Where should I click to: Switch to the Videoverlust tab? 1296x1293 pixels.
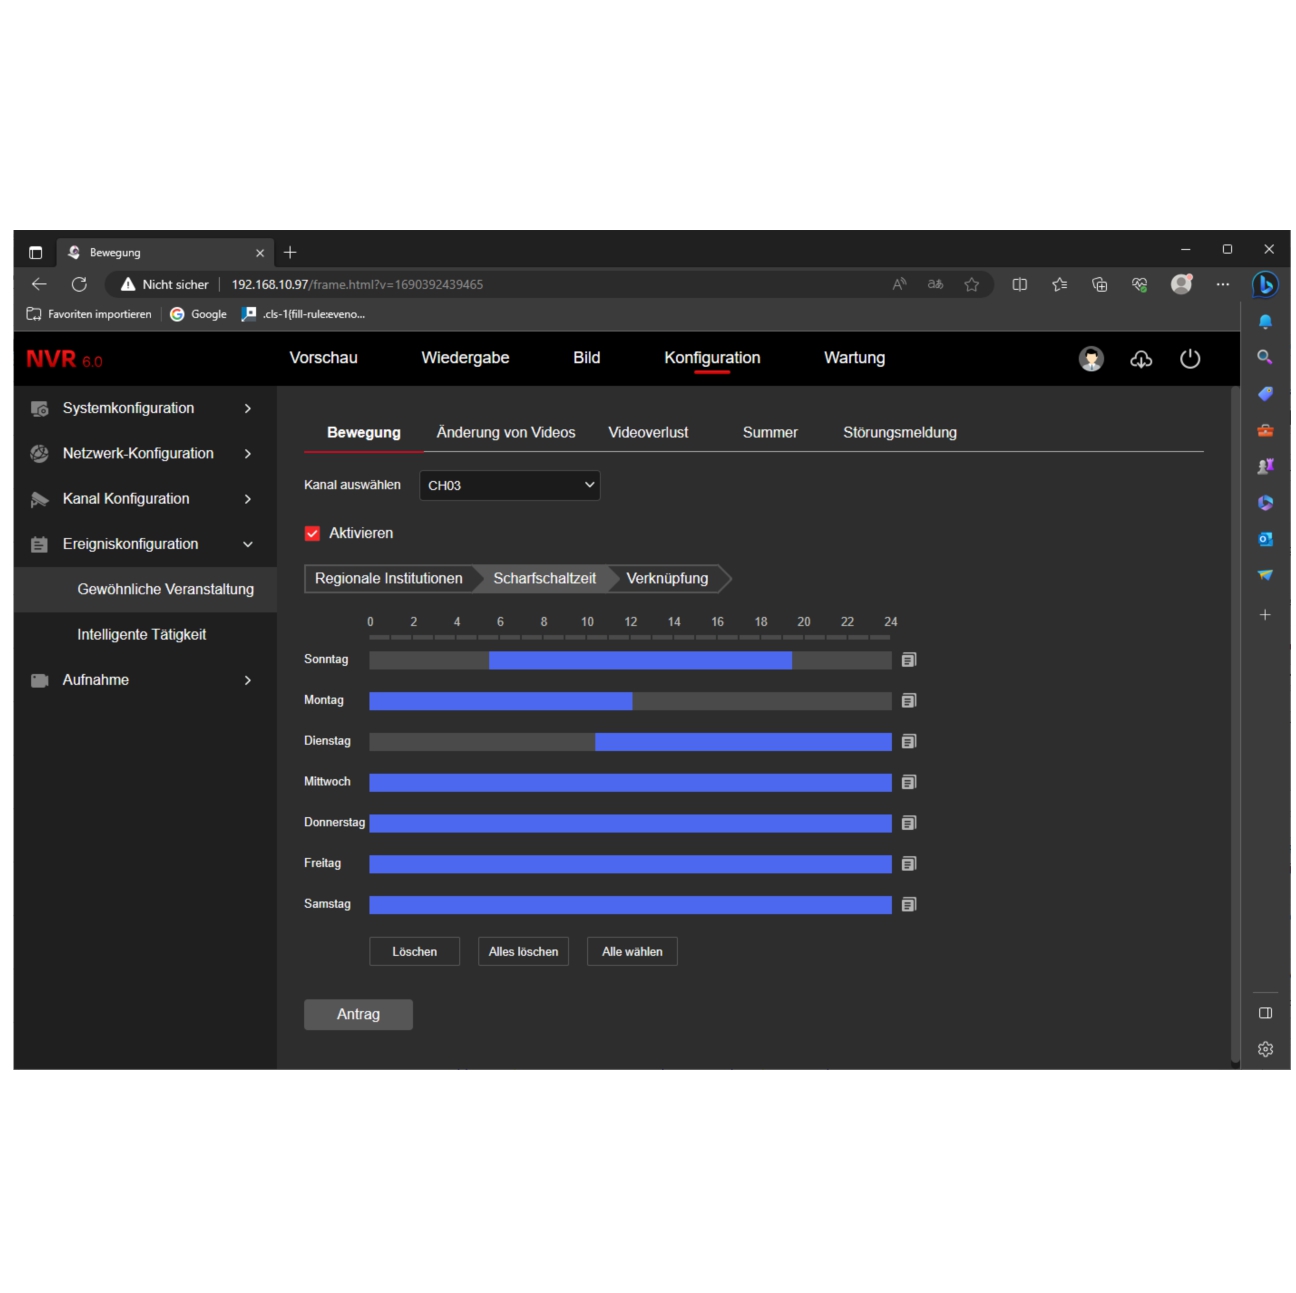(648, 432)
